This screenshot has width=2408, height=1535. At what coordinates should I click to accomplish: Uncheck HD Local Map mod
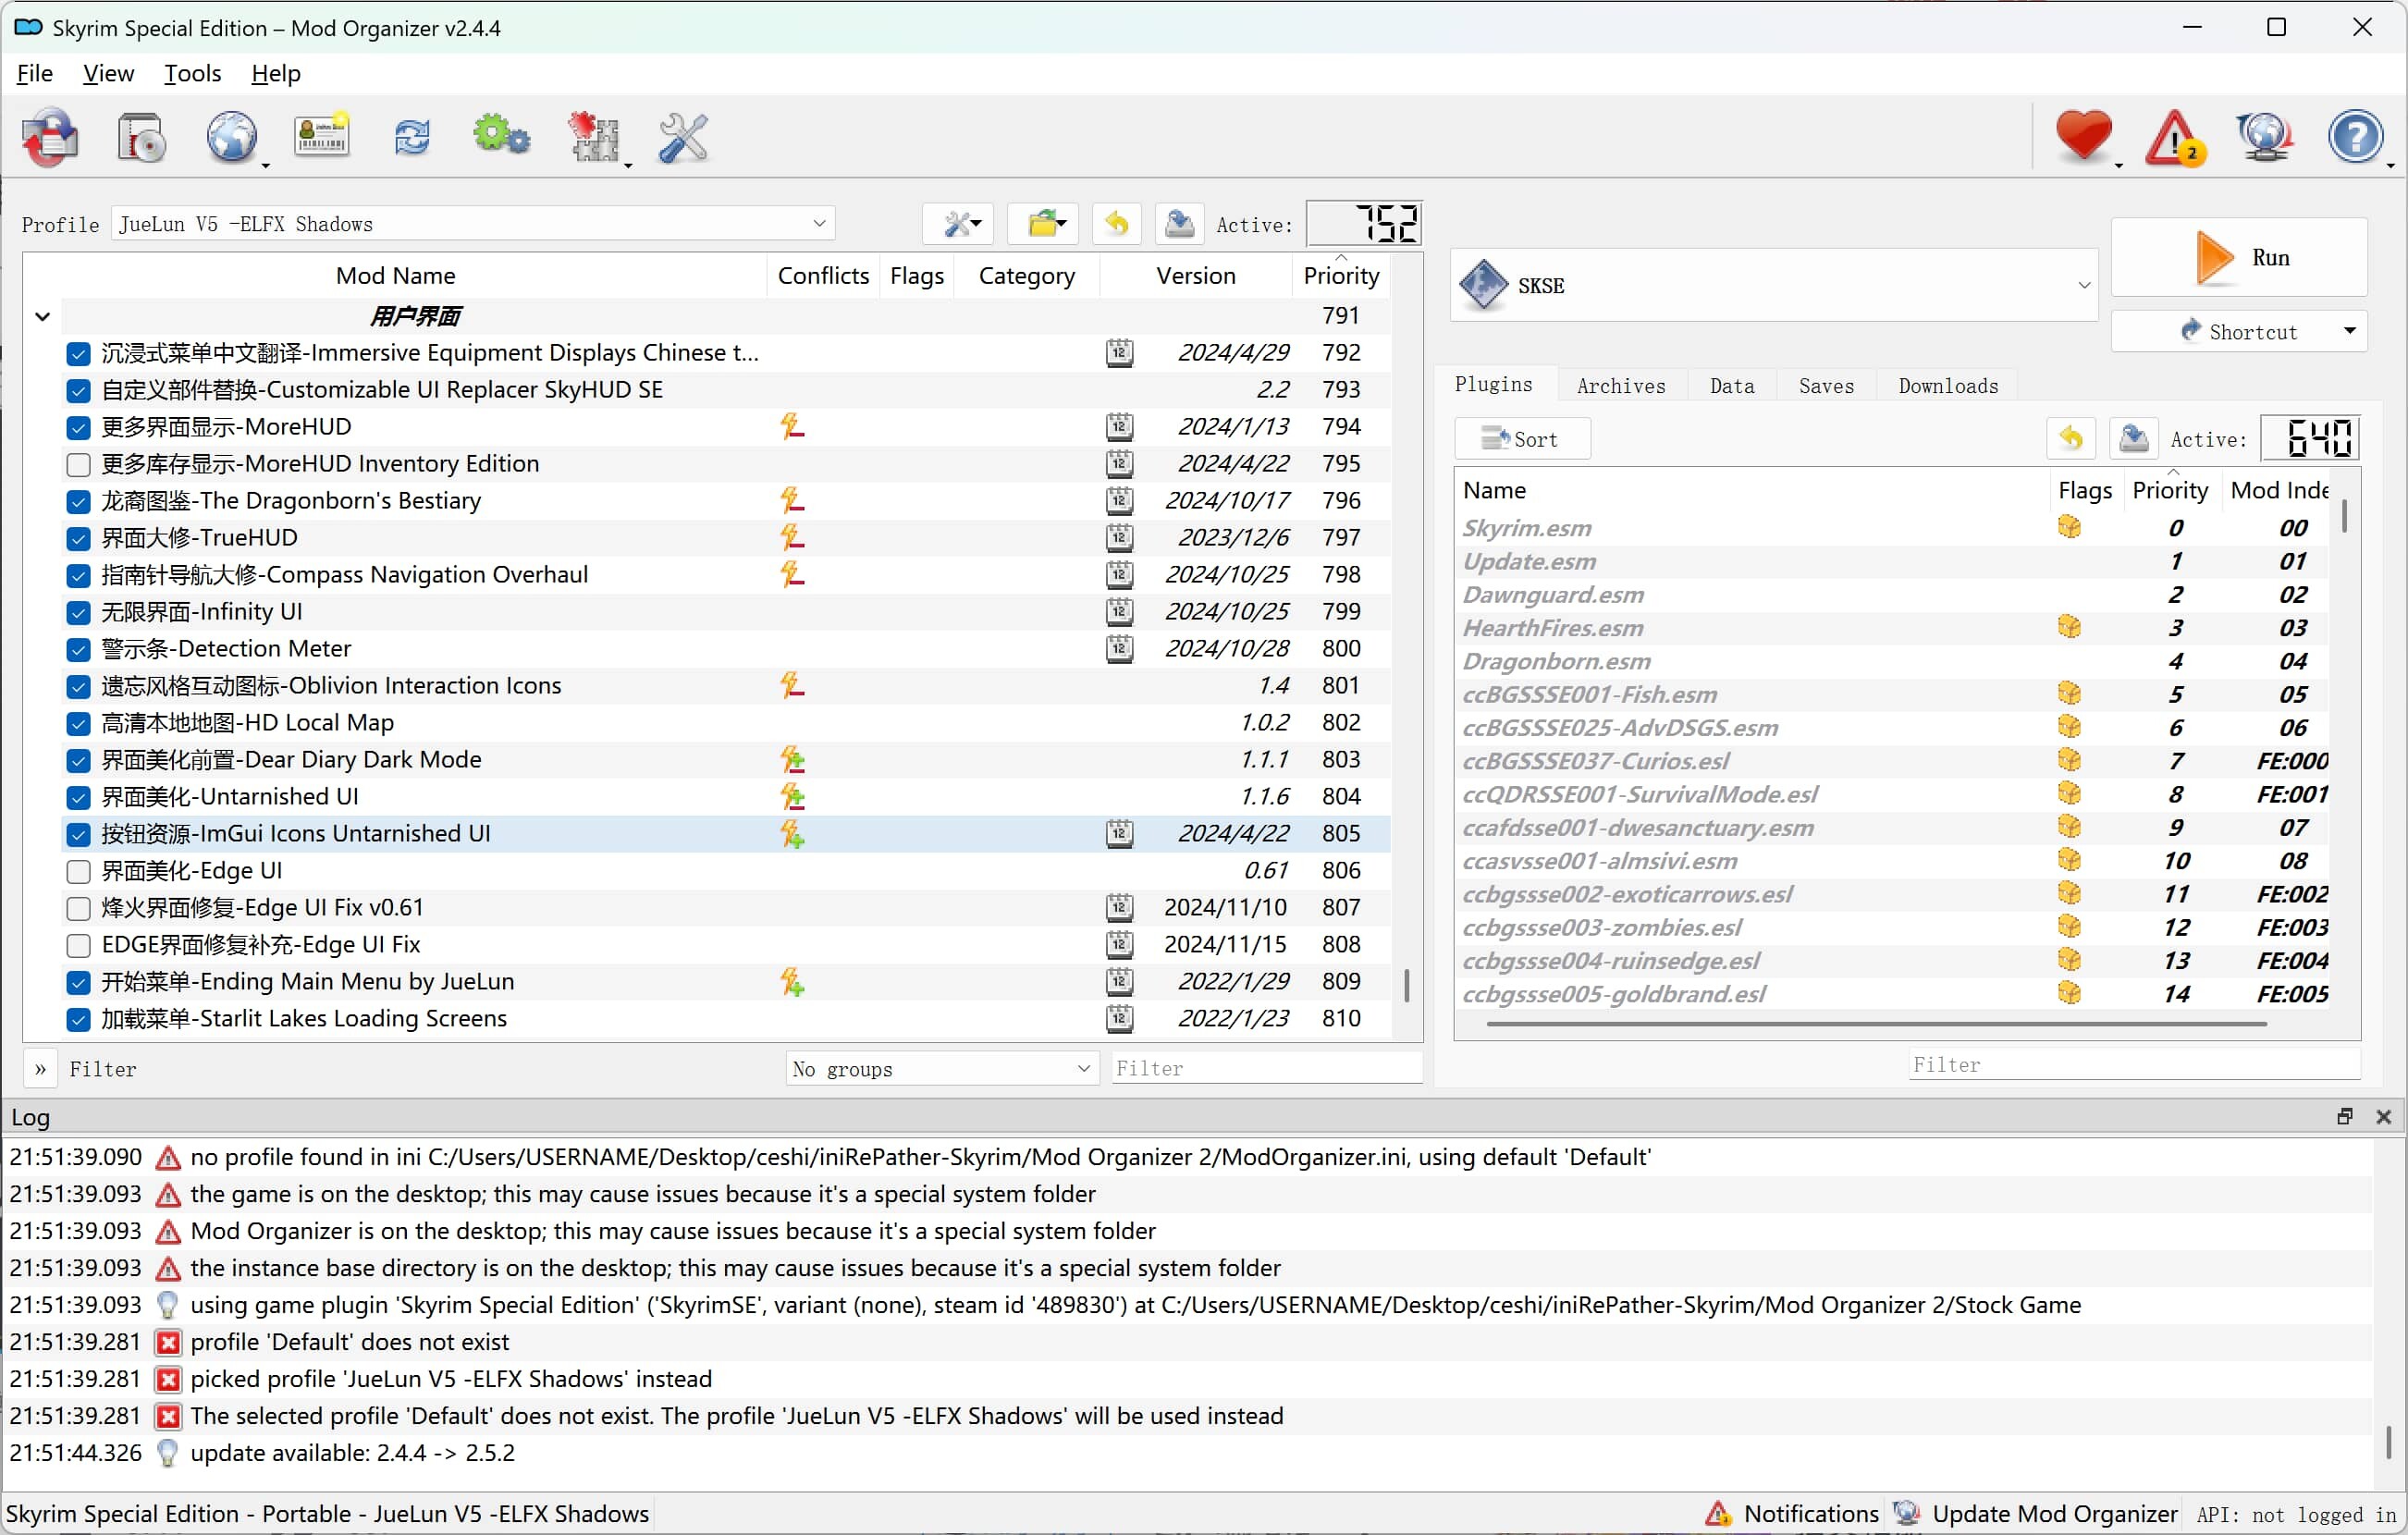(x=78, y=724)
